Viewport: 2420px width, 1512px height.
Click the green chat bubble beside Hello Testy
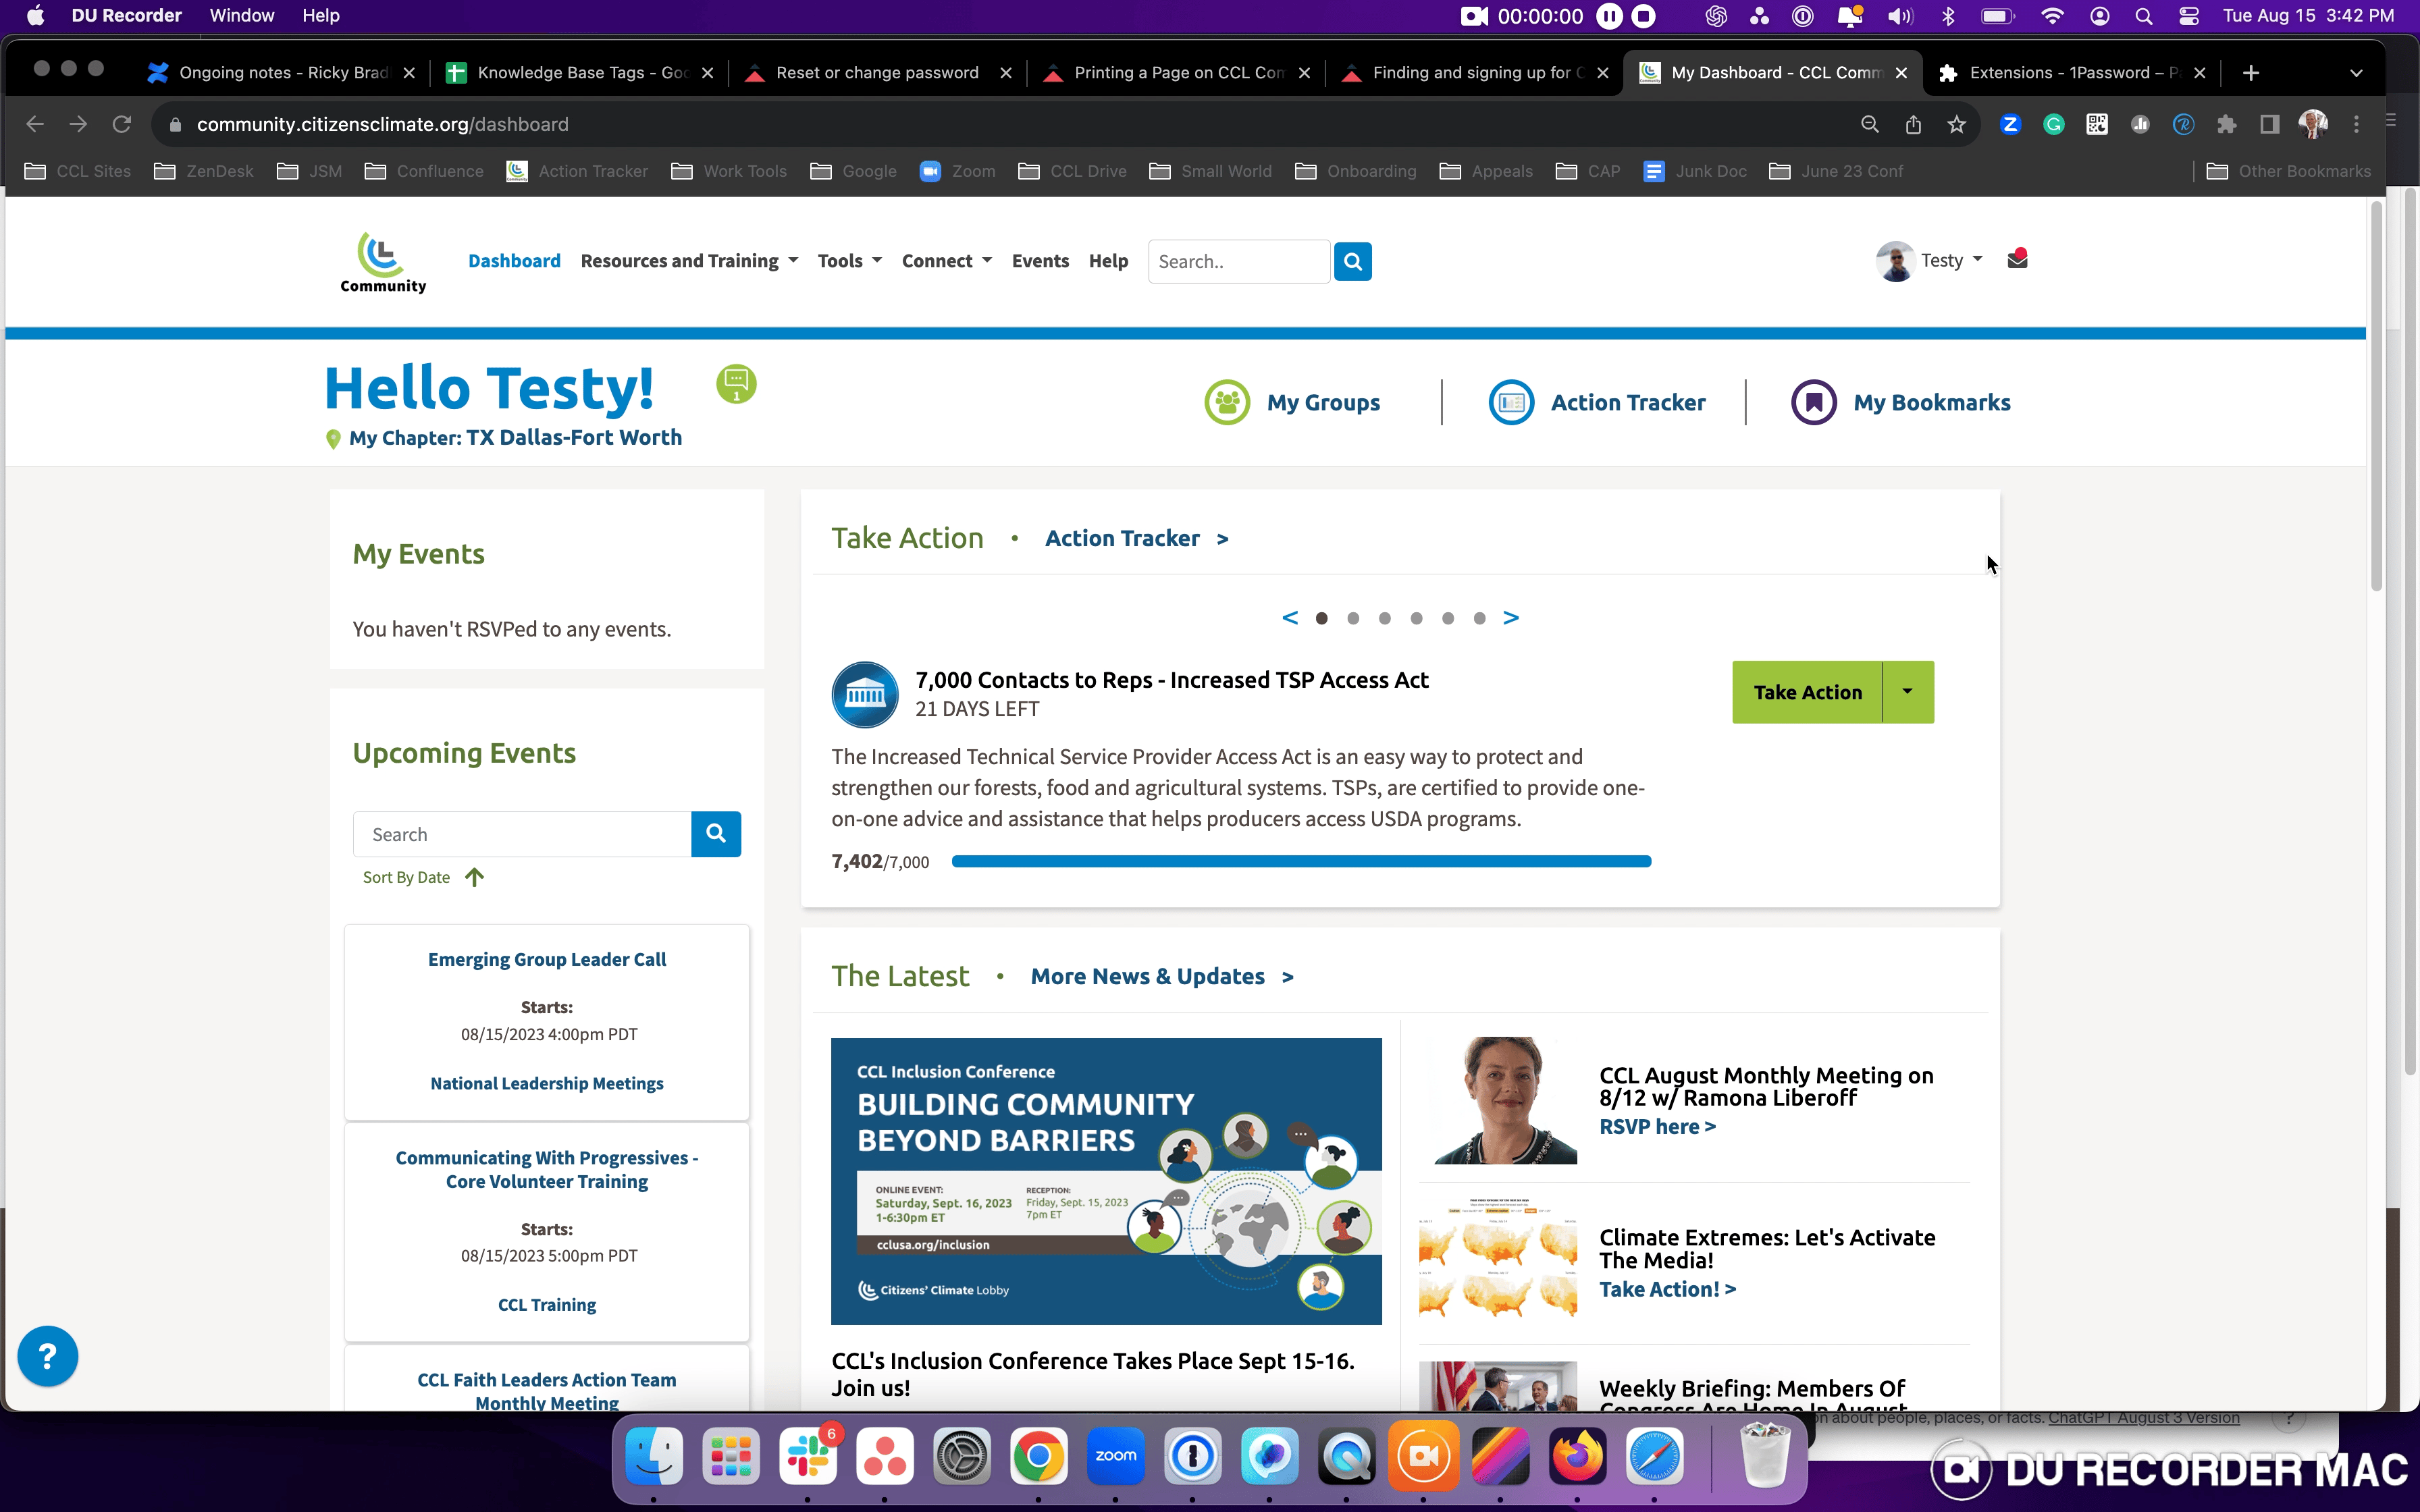pyautogui.click(x=736, y=383)
